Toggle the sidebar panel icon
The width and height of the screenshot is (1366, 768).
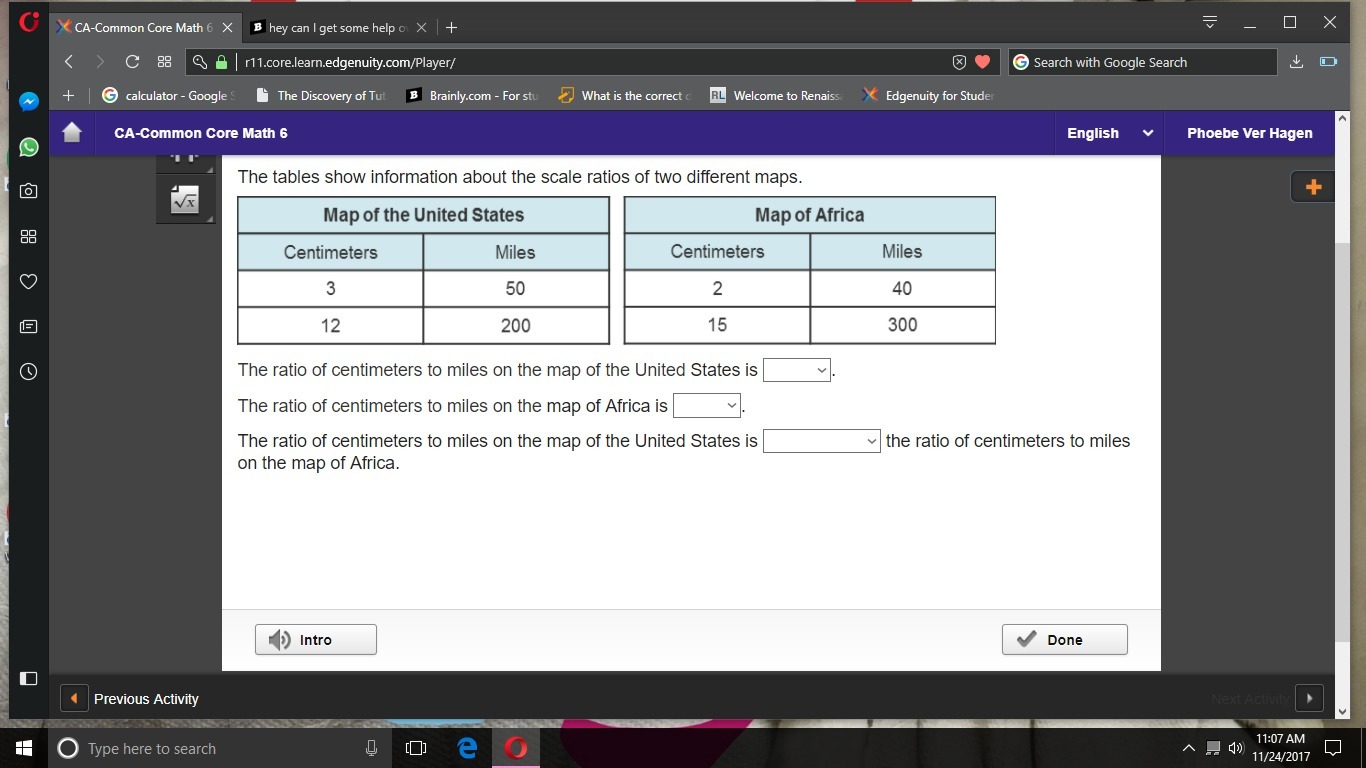click(x=28, y=678)
